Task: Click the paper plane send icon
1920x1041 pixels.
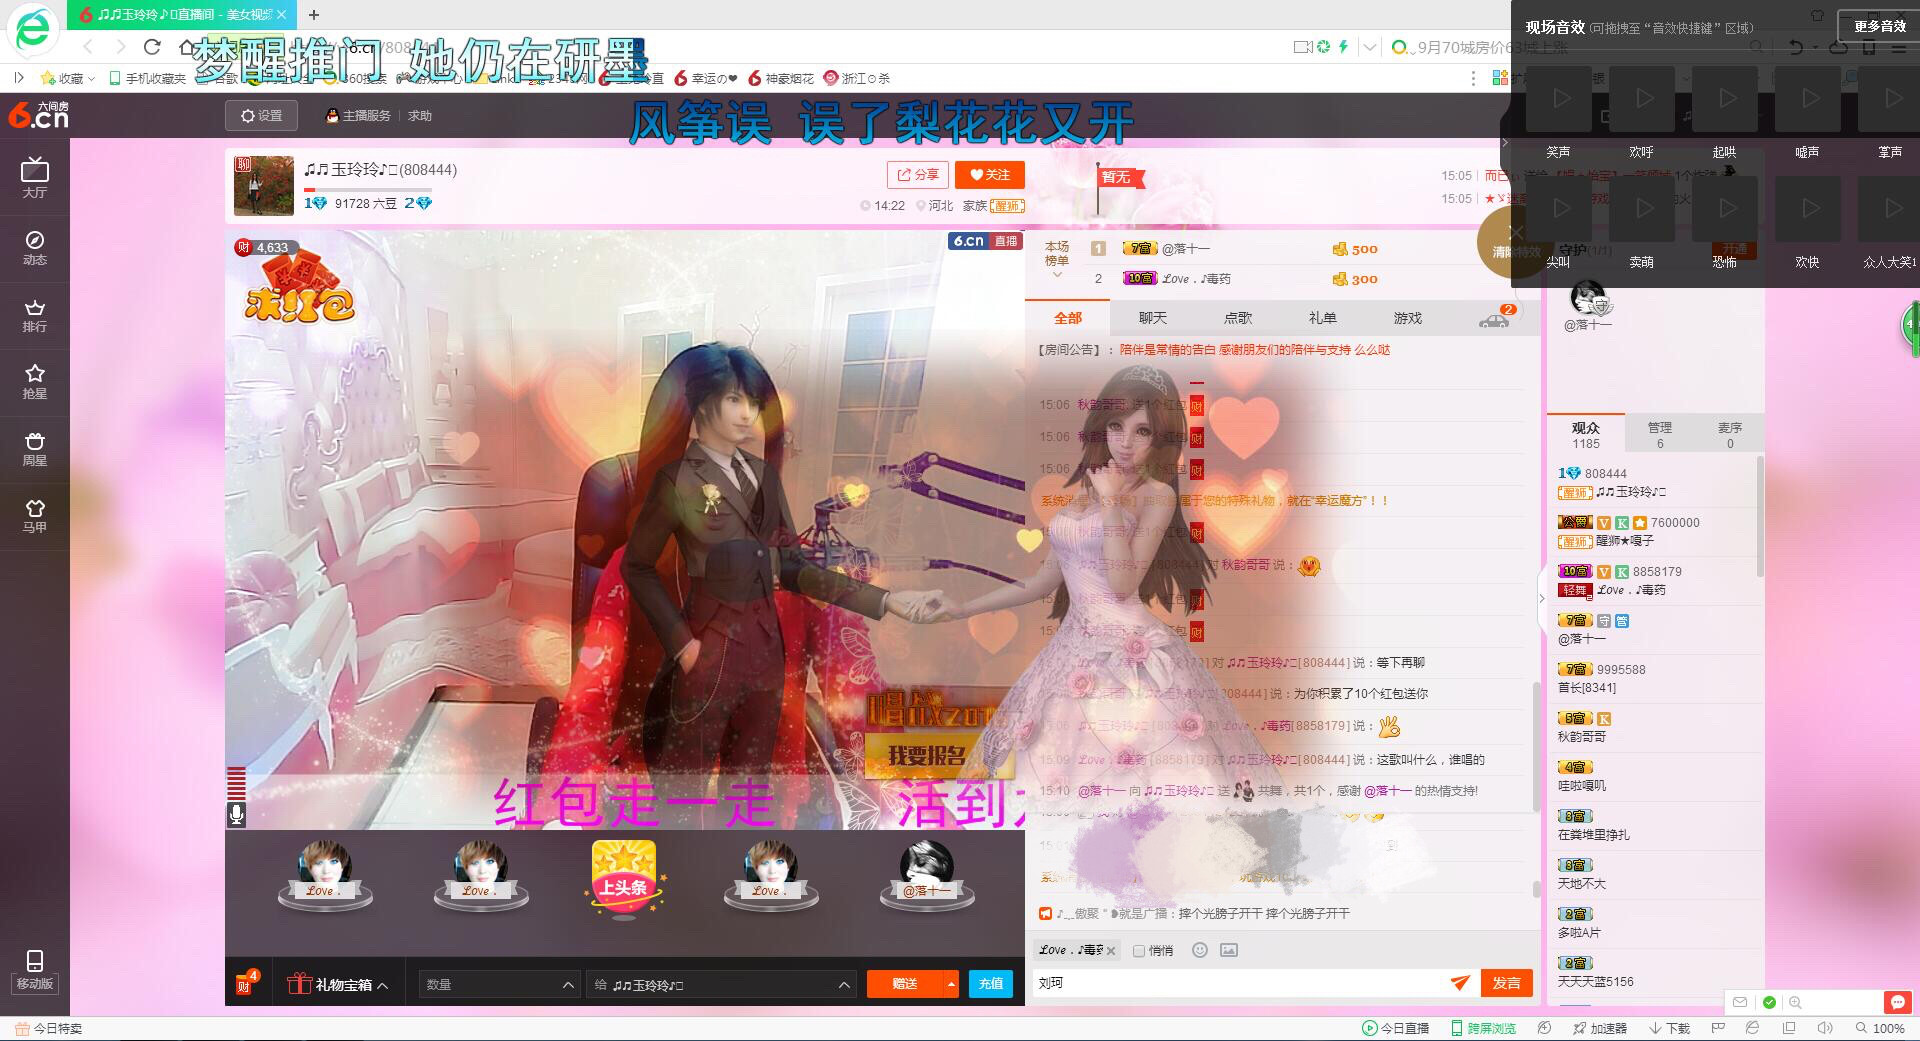Action: pos(1461,983)
